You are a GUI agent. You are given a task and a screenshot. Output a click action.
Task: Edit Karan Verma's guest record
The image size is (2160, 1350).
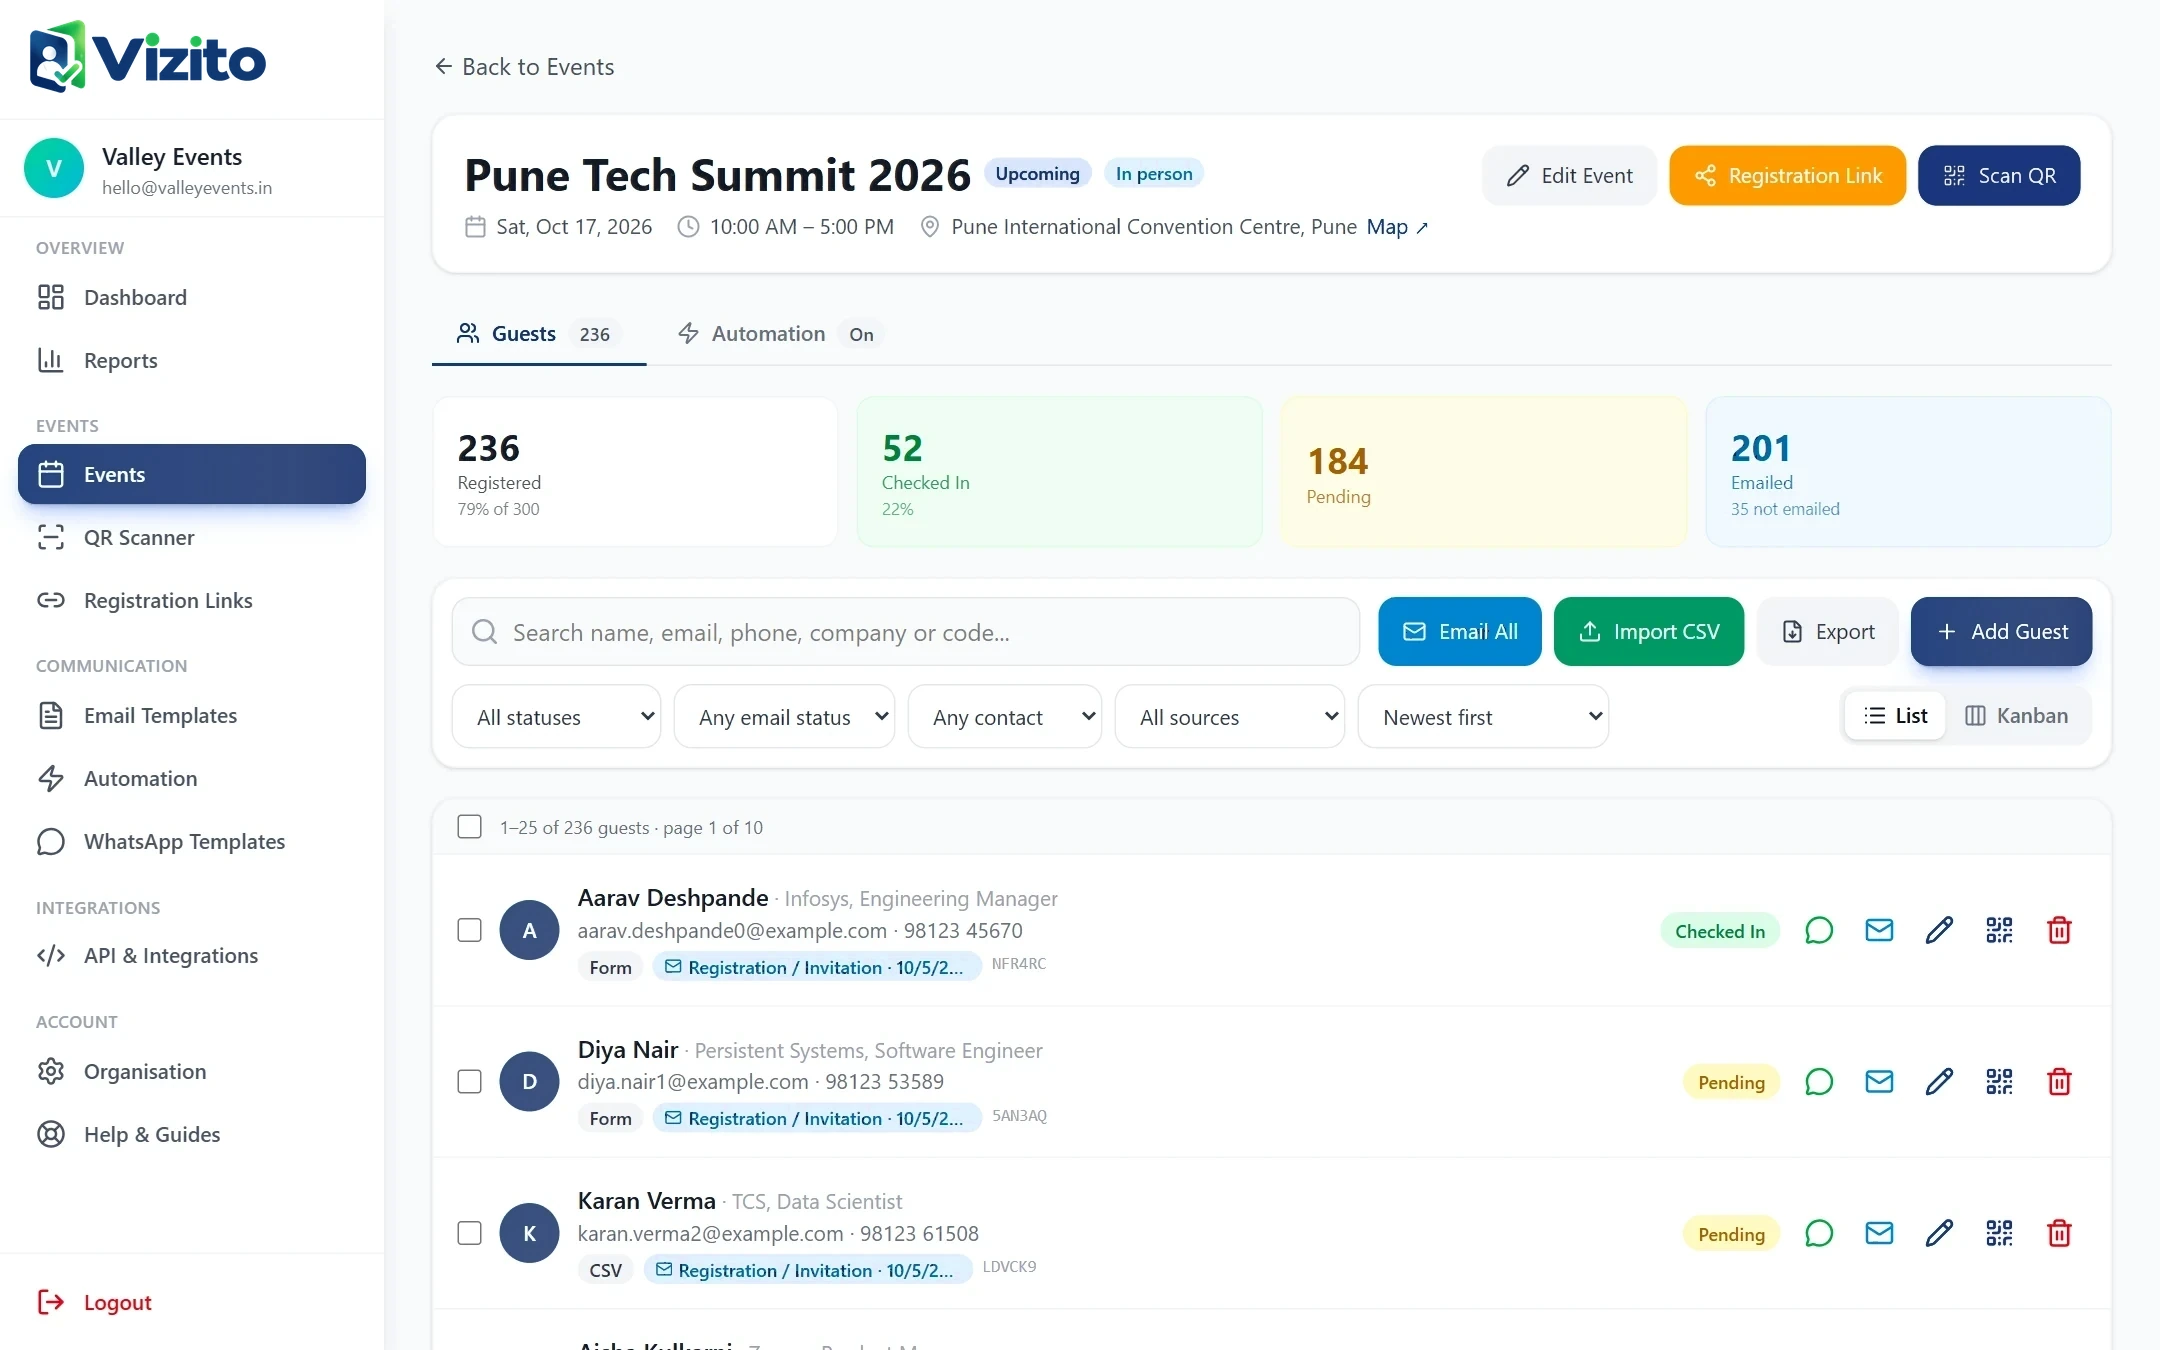point(1939,1234)
